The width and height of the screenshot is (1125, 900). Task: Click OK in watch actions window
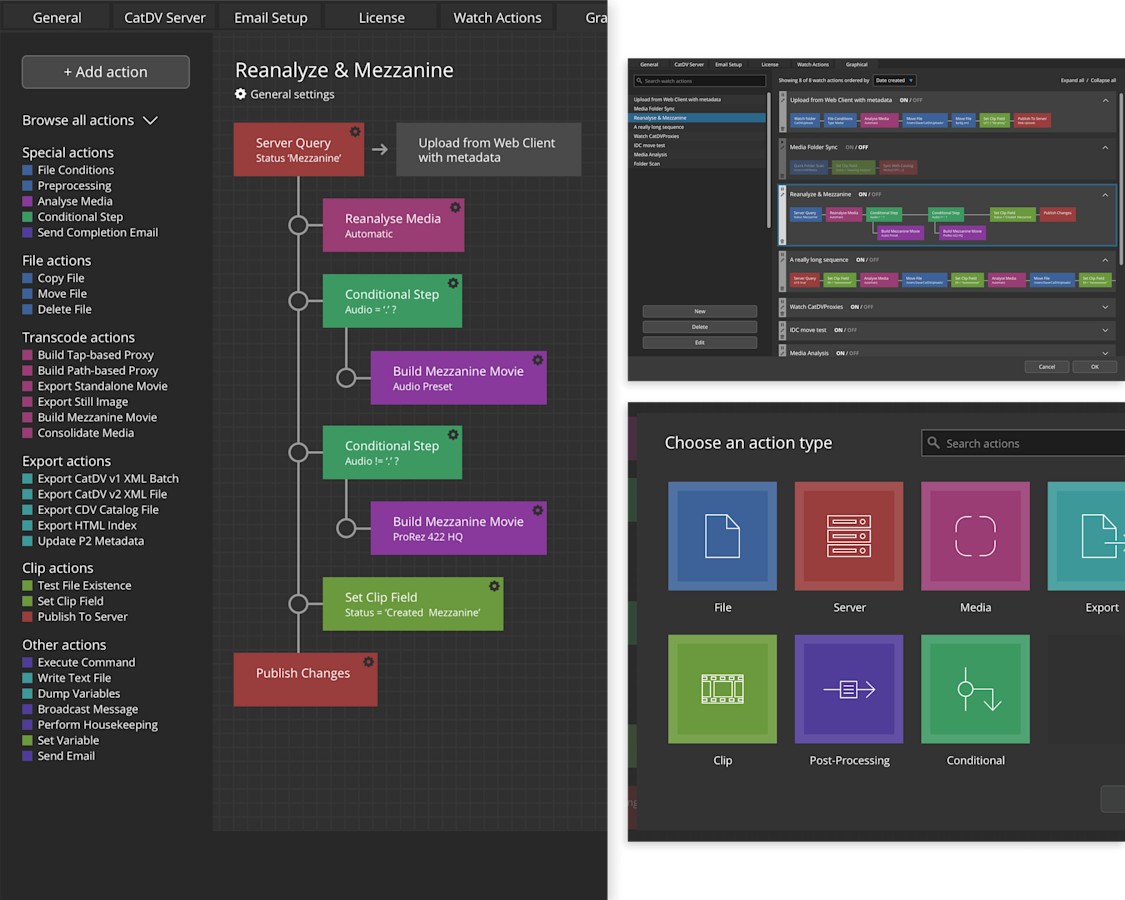1095,367
